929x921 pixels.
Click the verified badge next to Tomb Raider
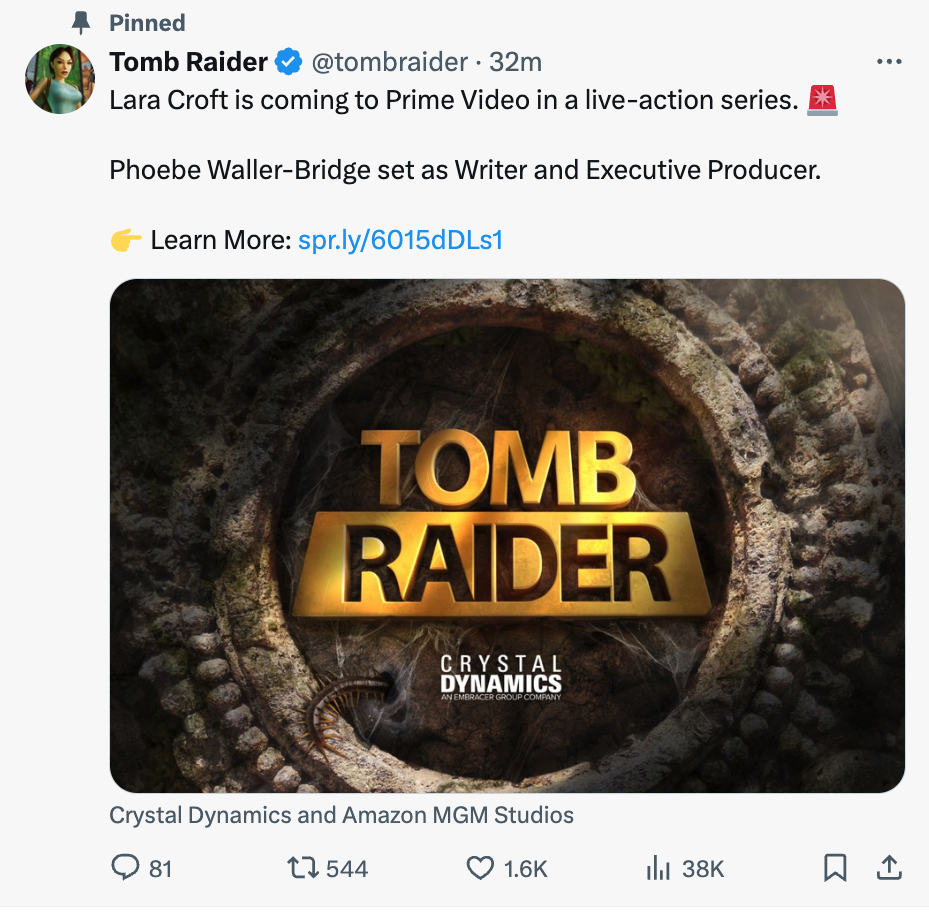[289, 61]
